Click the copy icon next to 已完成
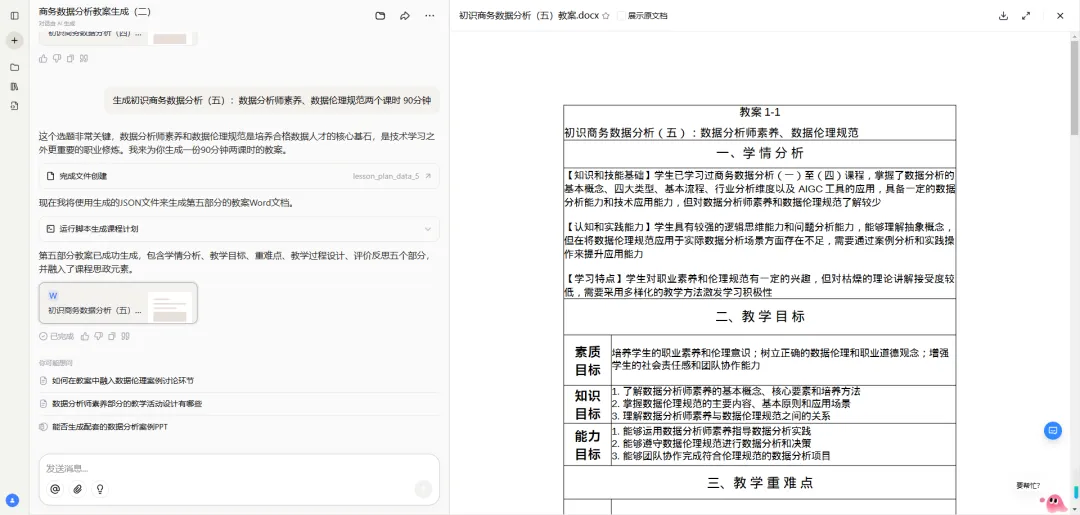1080x515 pixels. 112,337
